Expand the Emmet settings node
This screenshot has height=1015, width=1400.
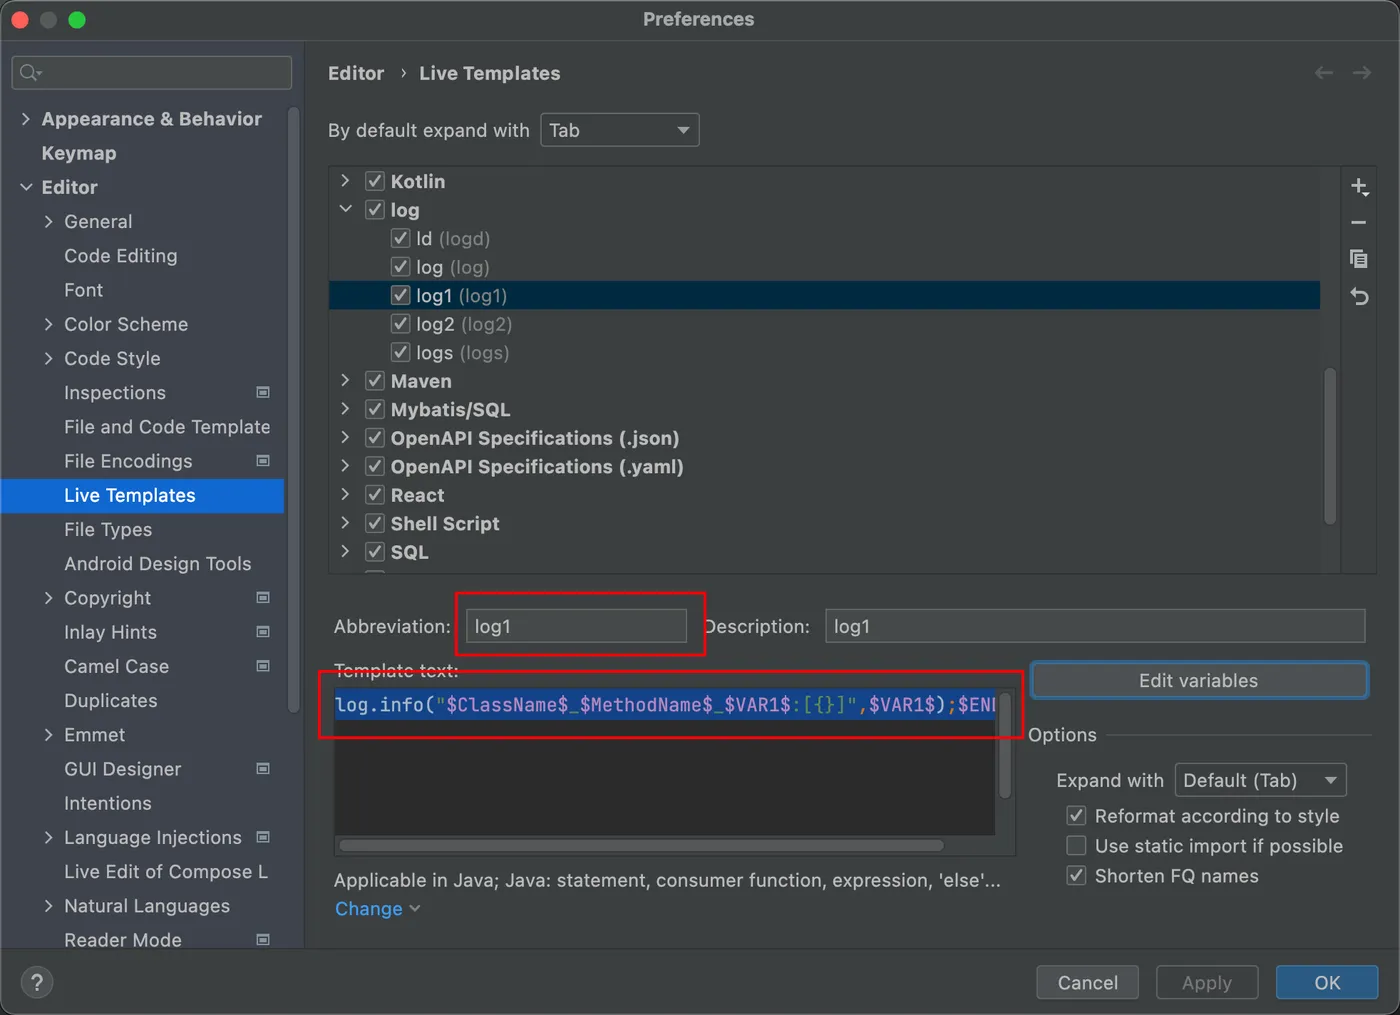[x=49, y=735]
